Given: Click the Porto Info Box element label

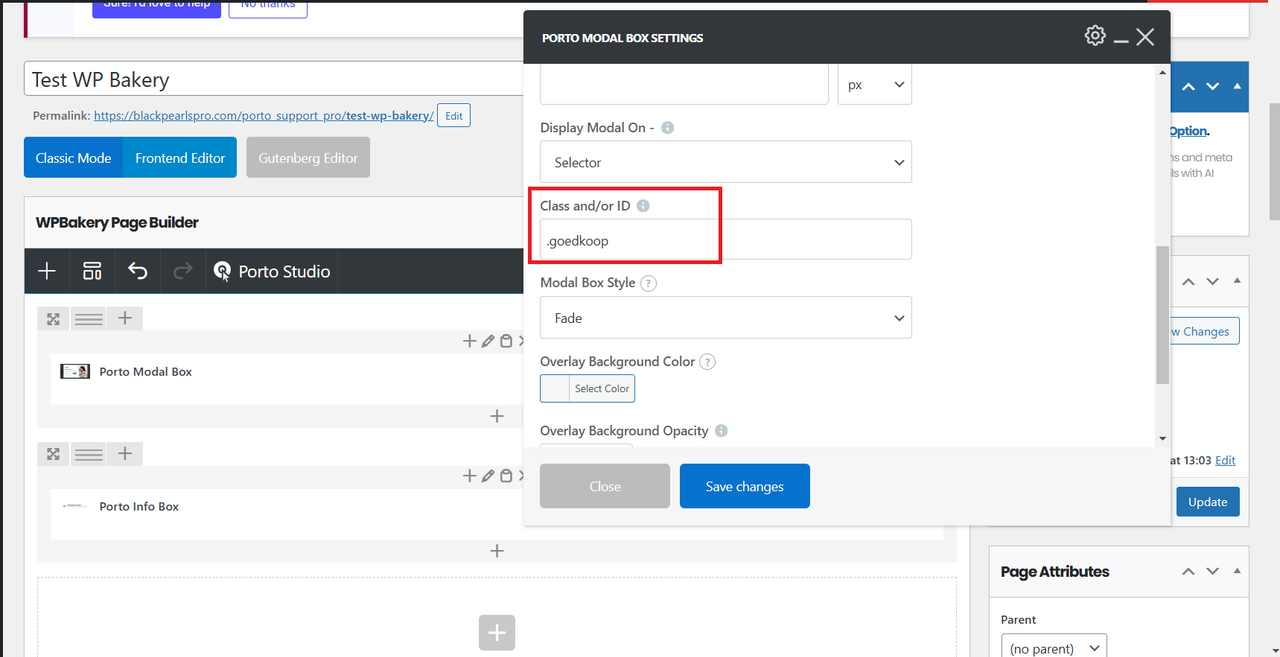Looking at the screenshot, I should coord(139,506).
